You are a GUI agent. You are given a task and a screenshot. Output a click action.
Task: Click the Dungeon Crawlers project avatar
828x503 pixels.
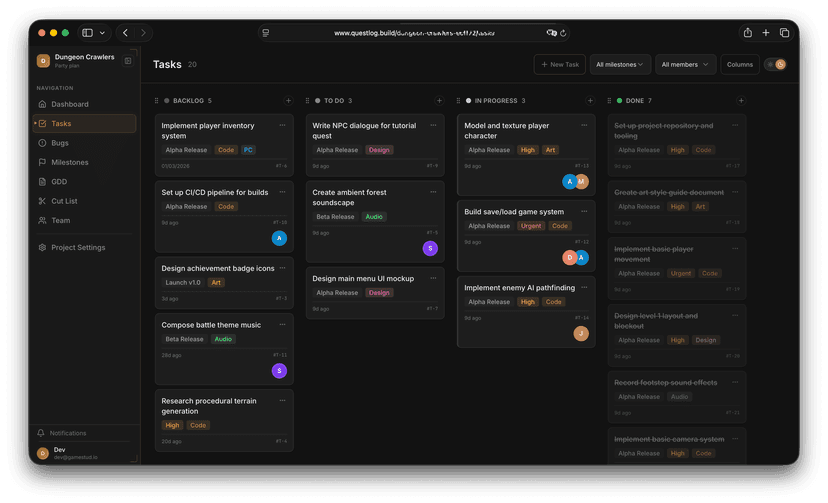tap(43, 61)
